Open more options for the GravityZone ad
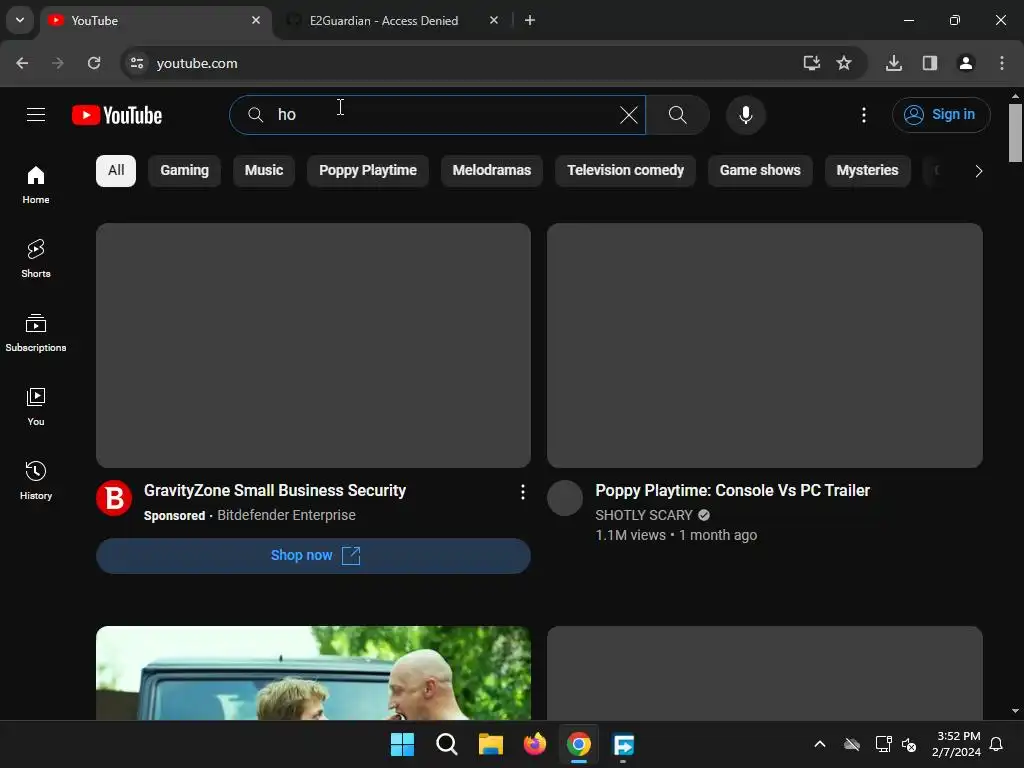The image size is (1024, 768). pos(522,492)
